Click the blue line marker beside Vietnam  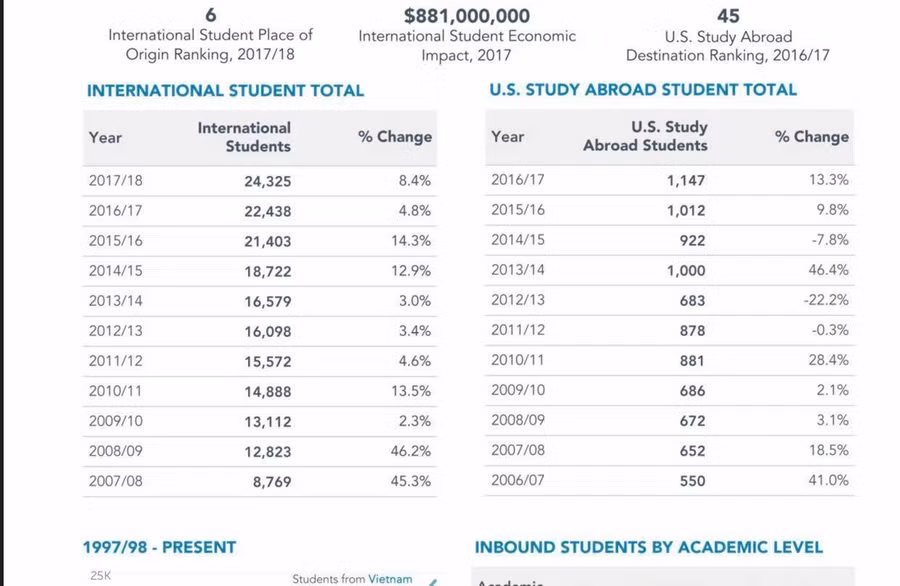tap(433, 580)
